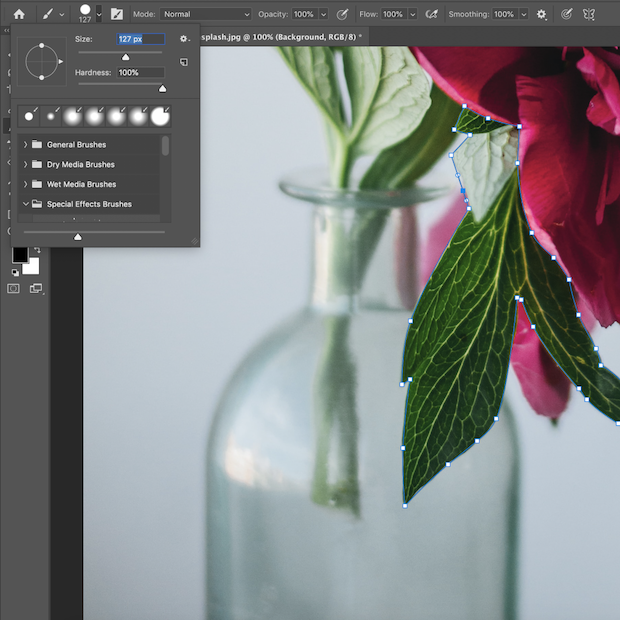Enable airbrush-style build-up effects
Image resolution: width=620 pixels, height=620 pixels.
pyautogui.click(x=431, y=15)
